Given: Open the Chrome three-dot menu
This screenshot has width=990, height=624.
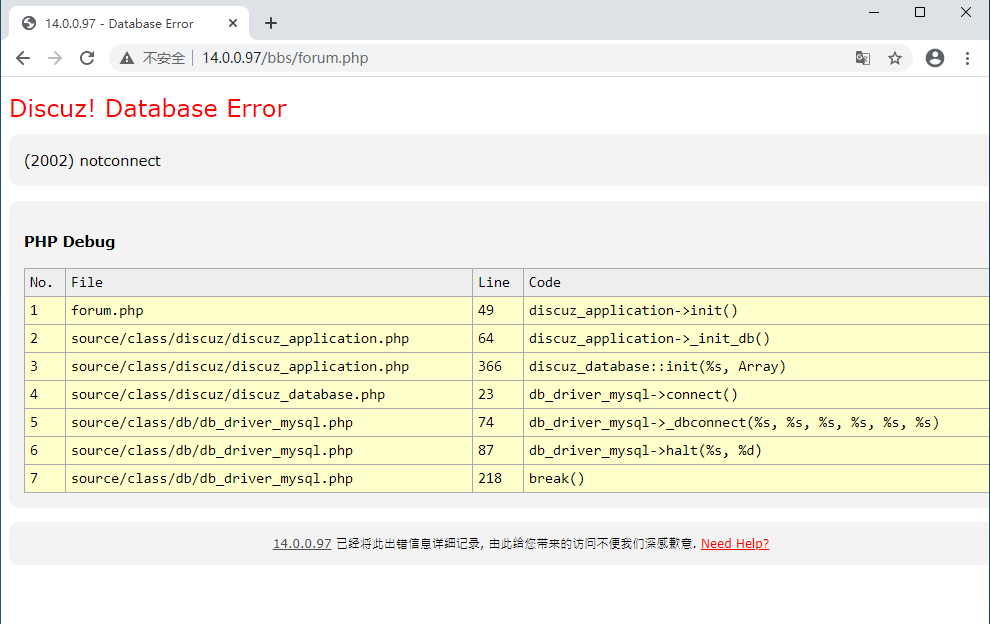Looking at the screenshot, I should [x=967, y=58].
